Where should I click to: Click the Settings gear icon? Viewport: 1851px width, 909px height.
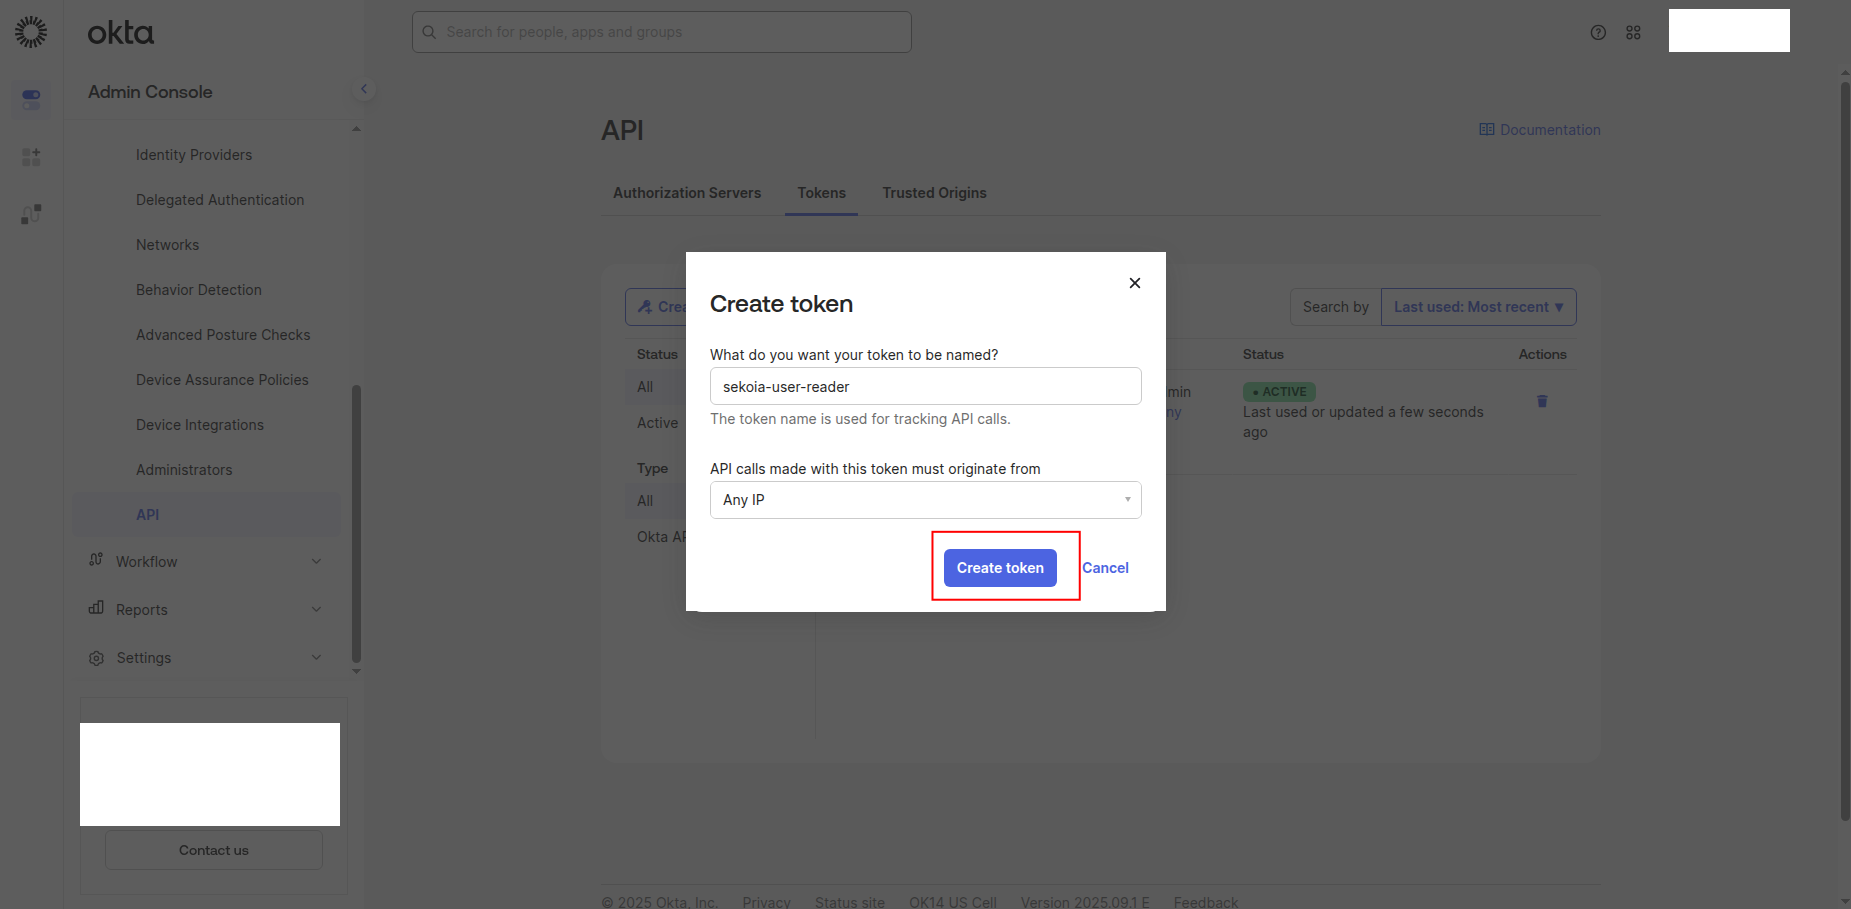(x=96, y=658)
